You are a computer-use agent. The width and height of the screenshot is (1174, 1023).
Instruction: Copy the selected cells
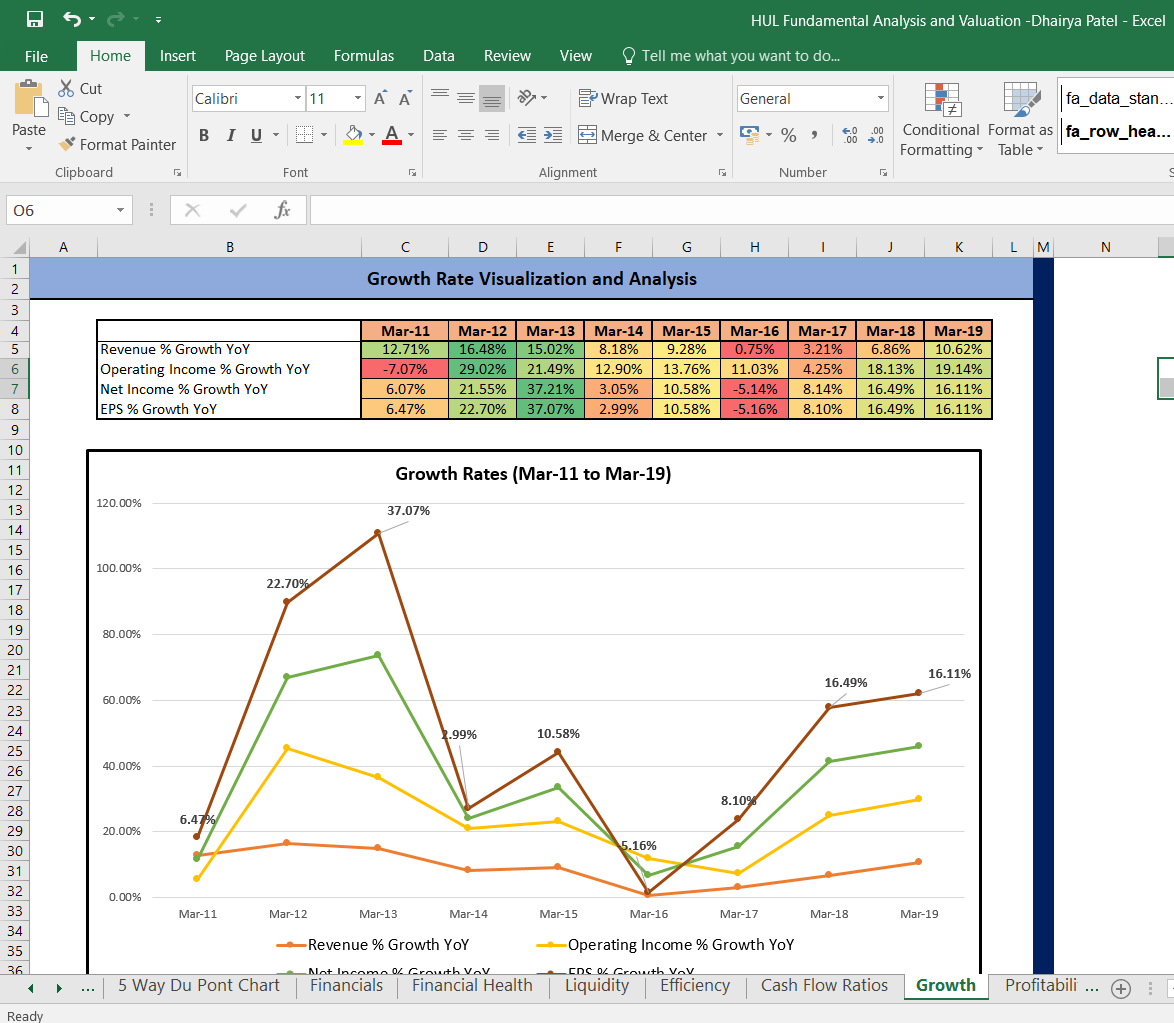87,117
